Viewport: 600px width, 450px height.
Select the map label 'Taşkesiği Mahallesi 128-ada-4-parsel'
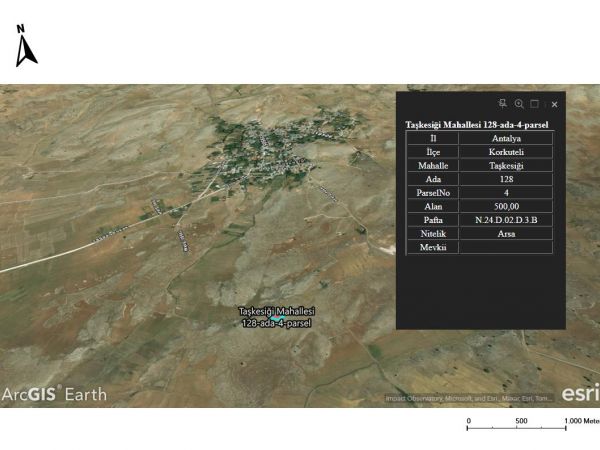tap(277, 317)
